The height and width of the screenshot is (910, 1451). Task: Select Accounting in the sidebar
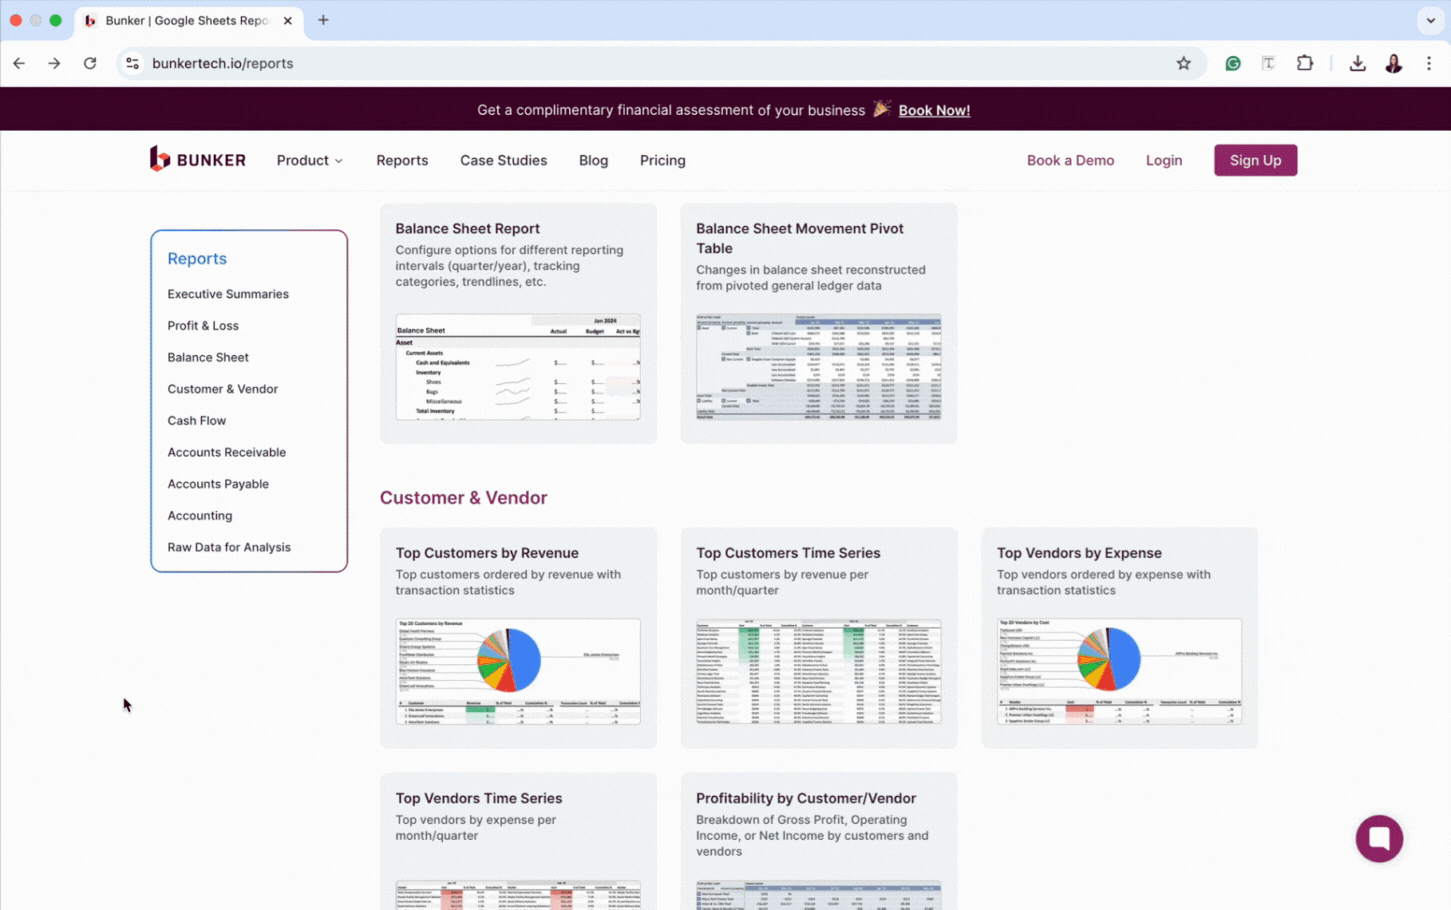point(200,516)
